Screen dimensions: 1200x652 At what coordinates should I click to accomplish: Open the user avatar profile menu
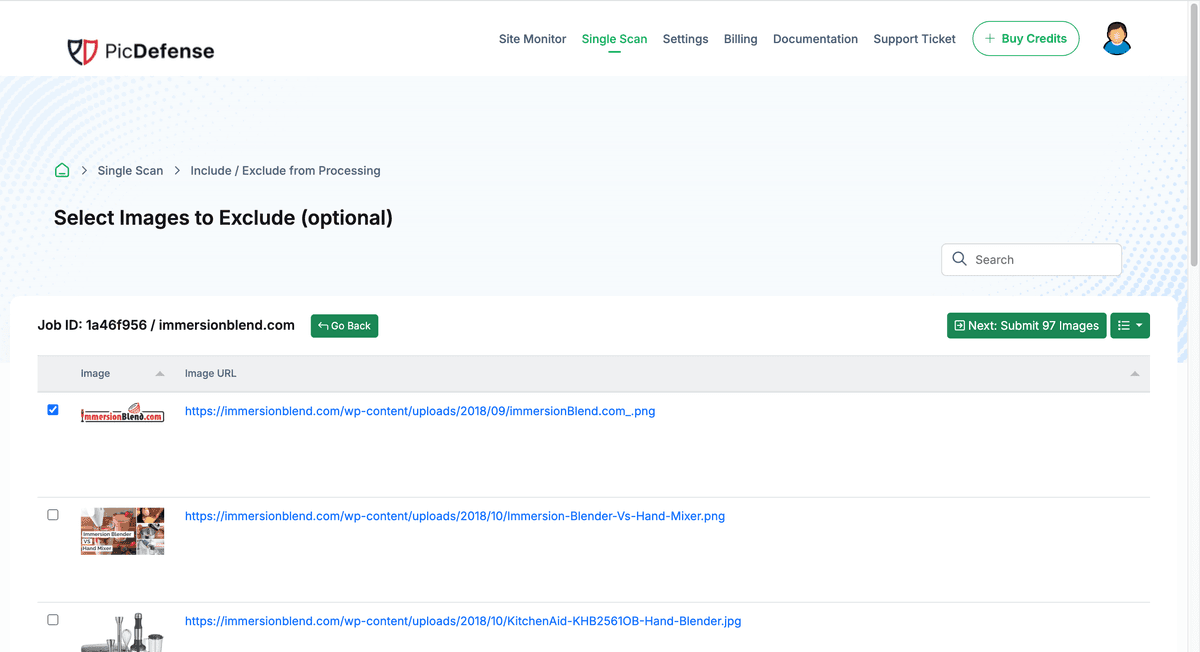point(1117,39)
